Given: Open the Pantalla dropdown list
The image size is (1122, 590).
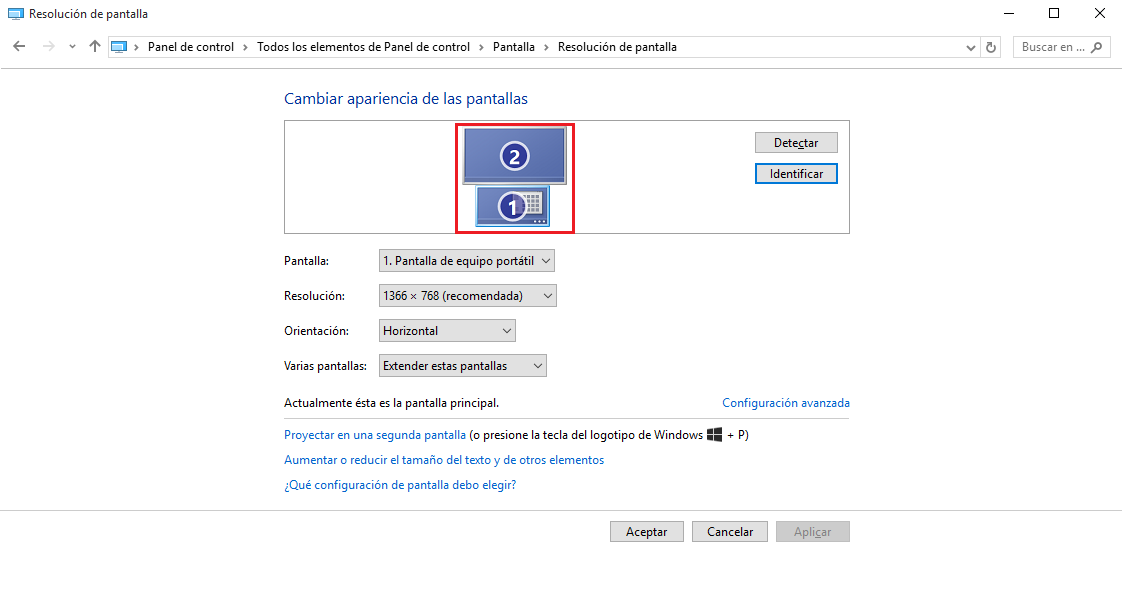Looking at the screenshot, I should [x=467, y=261].
